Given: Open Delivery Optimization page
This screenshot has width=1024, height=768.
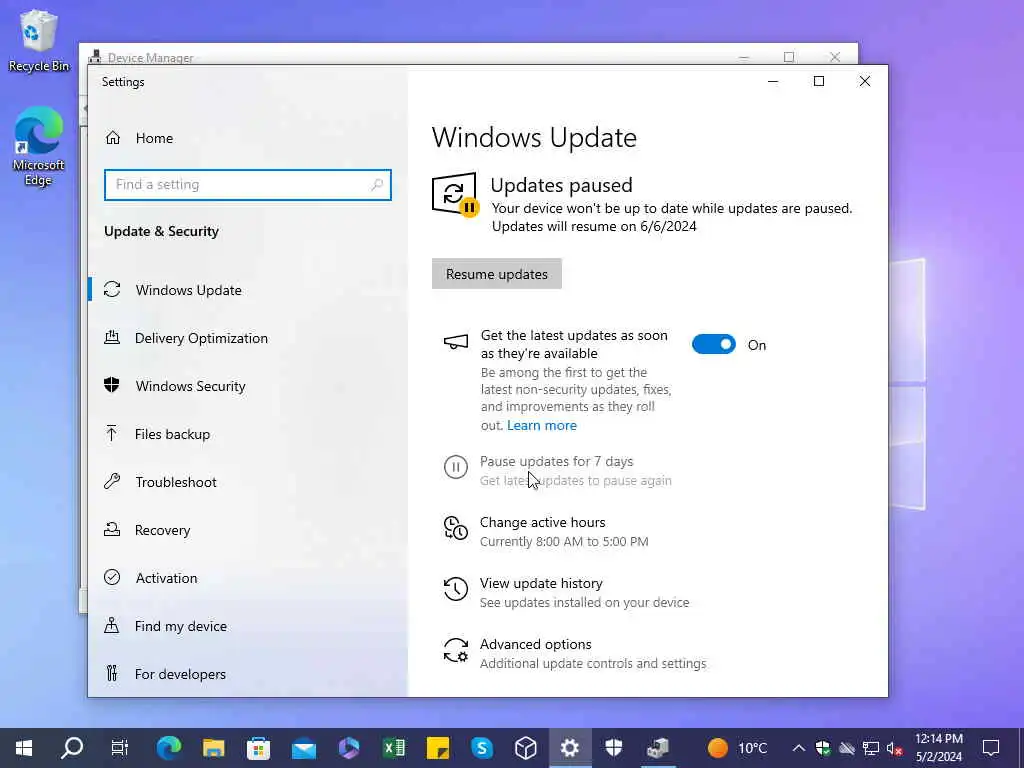Looking at the screenshot, I should tap(248, 338).
